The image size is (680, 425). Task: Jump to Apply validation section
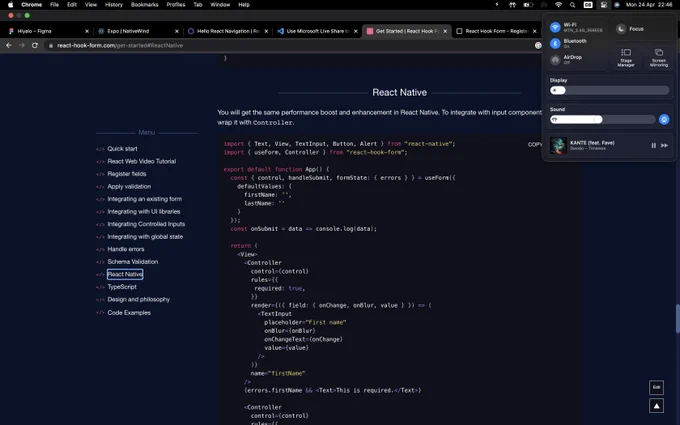pos(129,186)
